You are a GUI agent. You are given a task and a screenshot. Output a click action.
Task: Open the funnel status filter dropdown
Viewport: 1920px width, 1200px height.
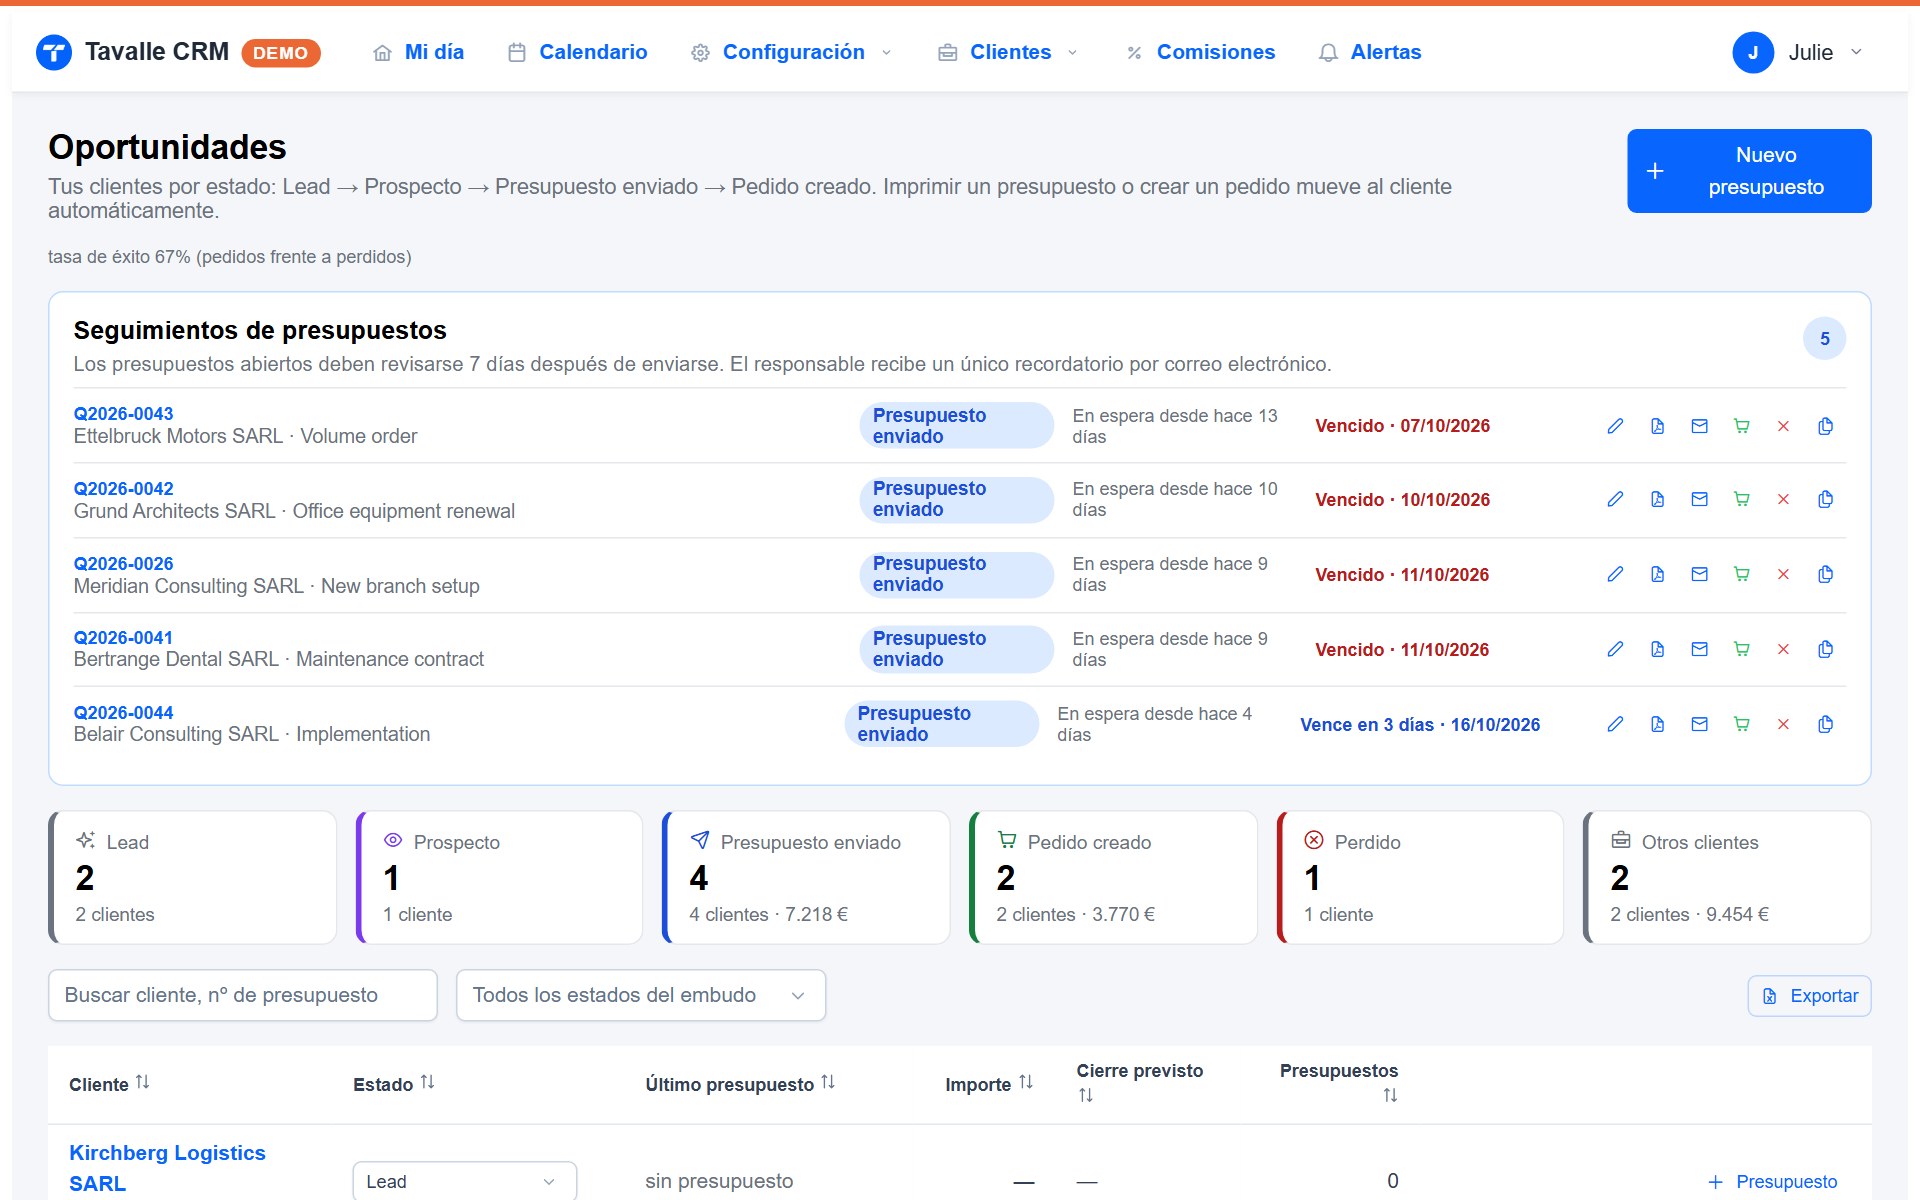coord(641,995)
